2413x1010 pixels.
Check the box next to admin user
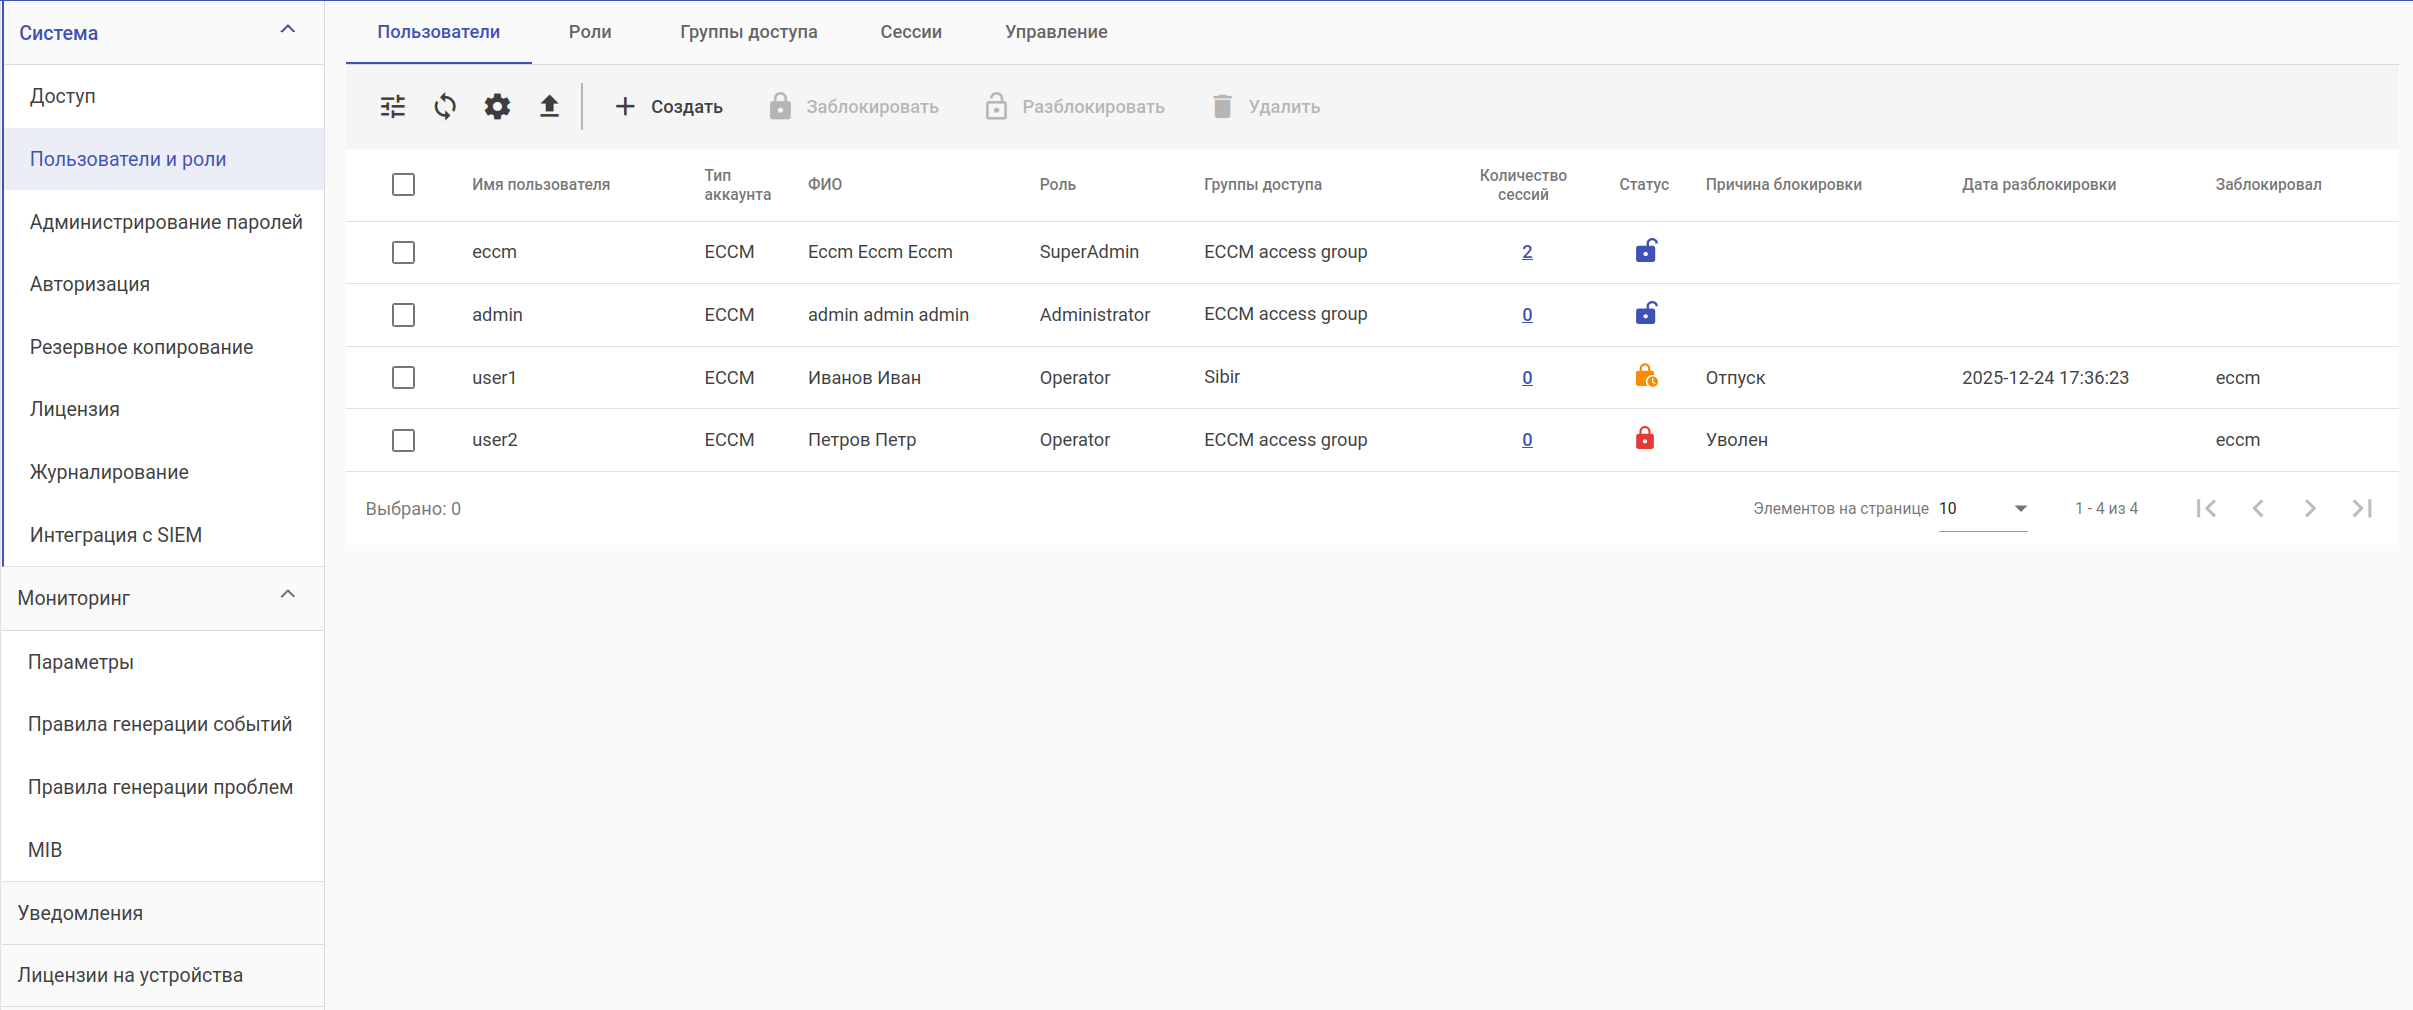tap(403, 315)
